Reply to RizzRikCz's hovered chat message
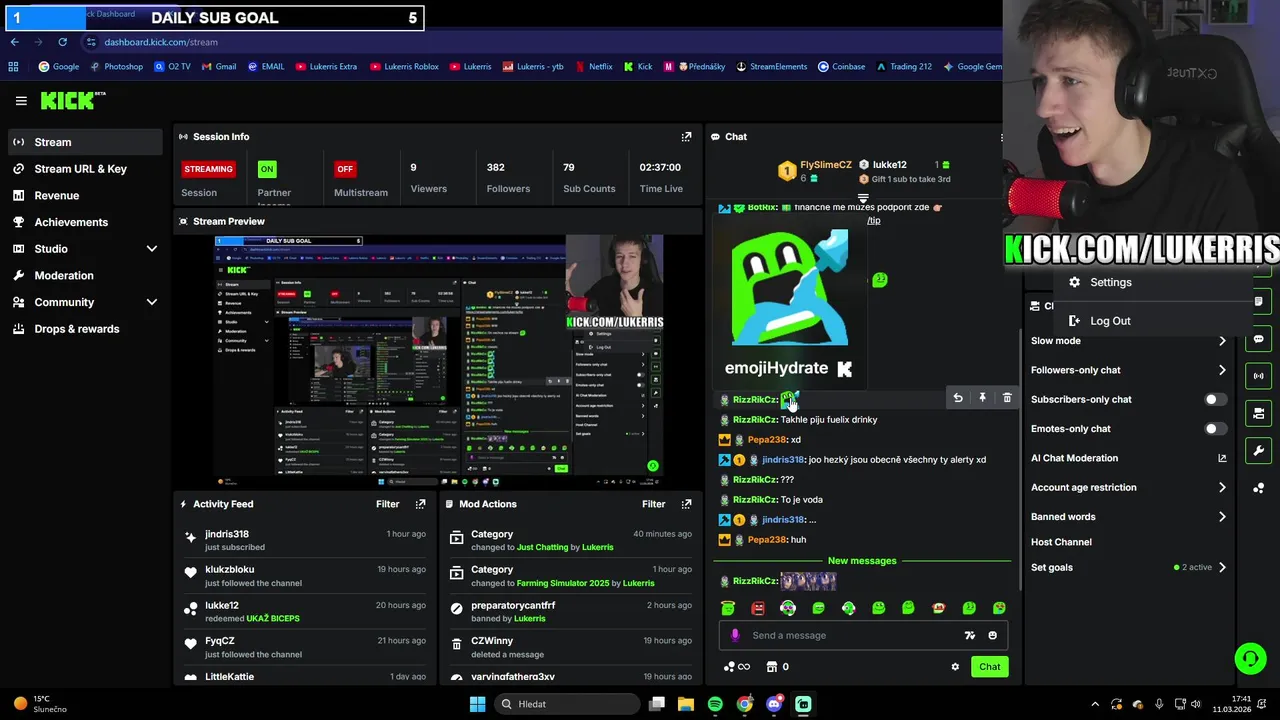The height and width of the screenshot is (720, 1280). pos(958,398)
